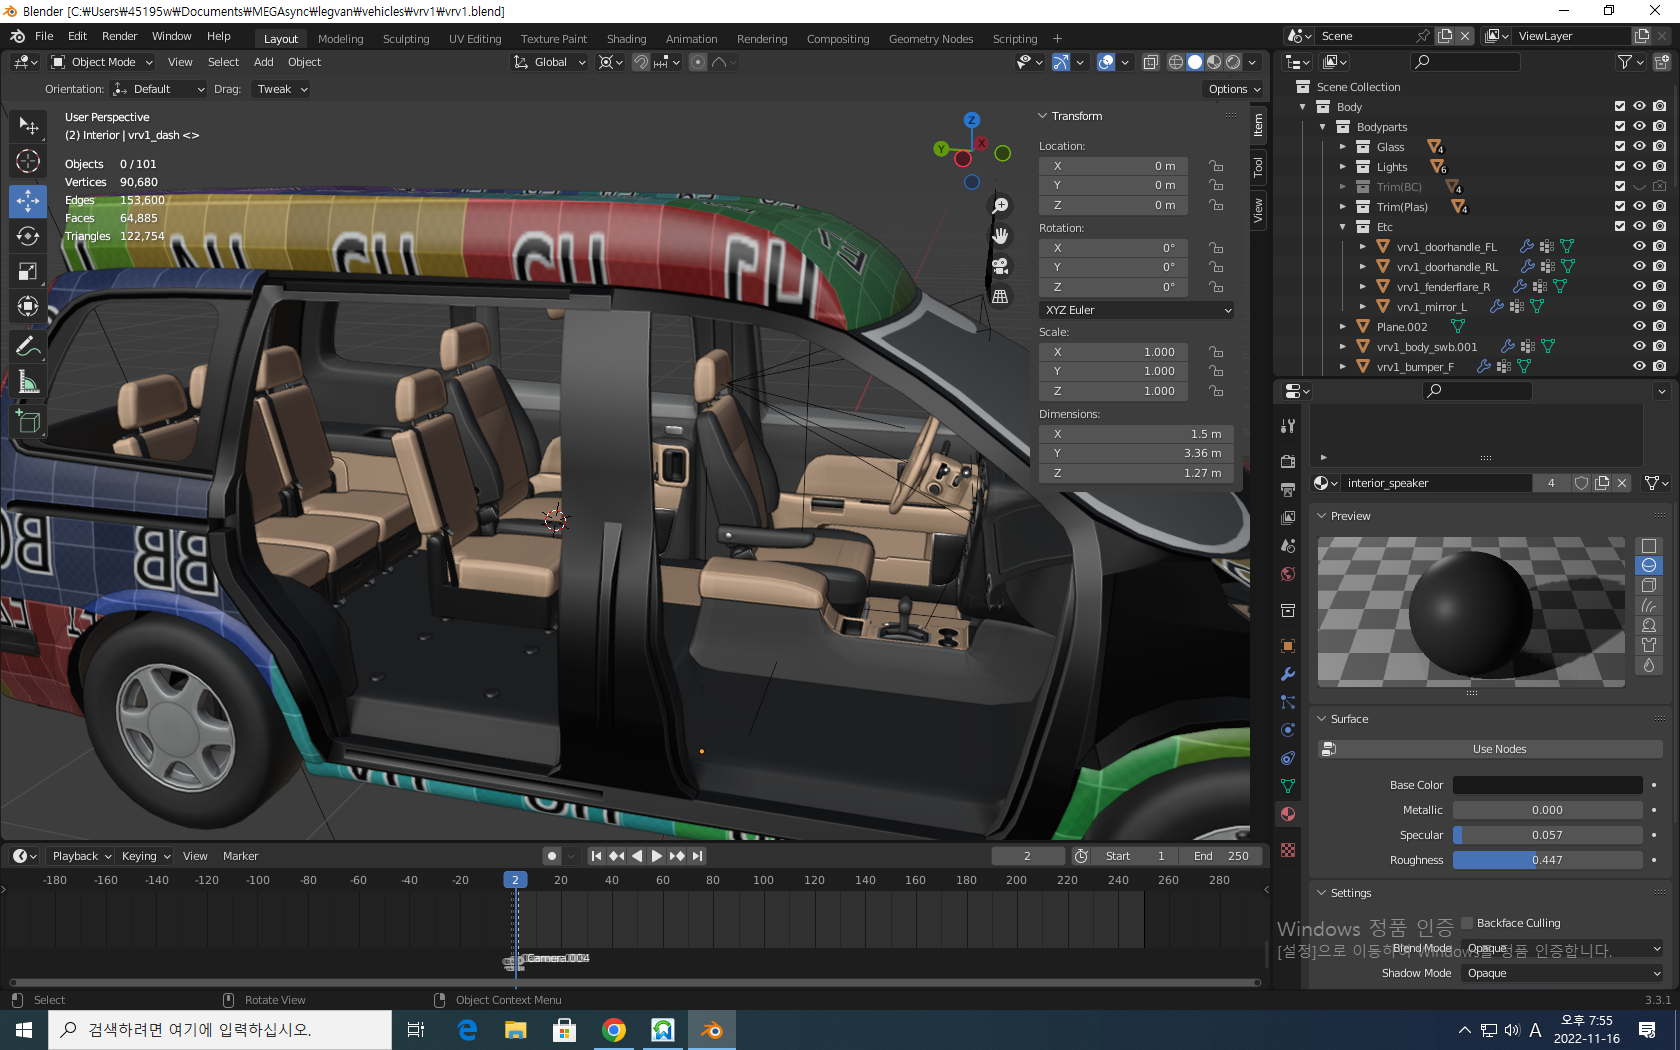
Task: Activate the Rotate tool
Action: 28,236
